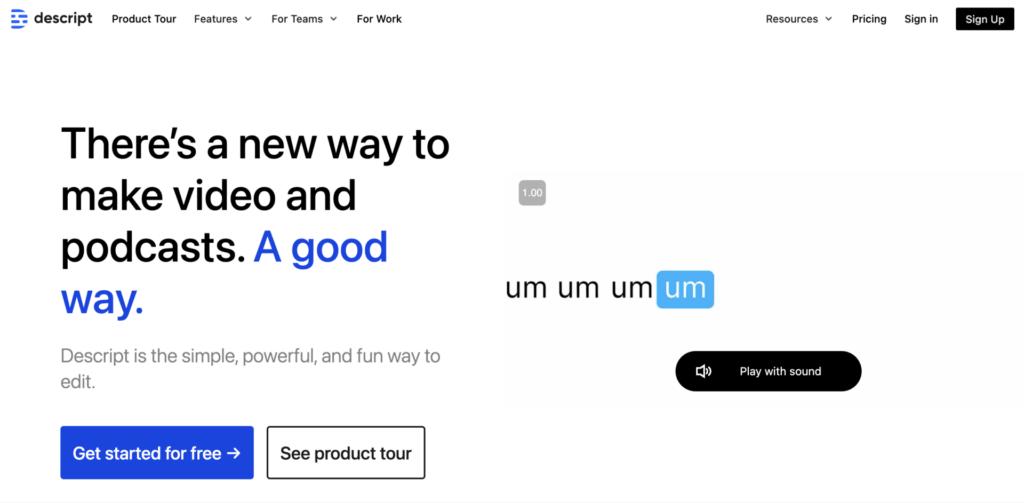Screen dimensions: 1024x503
Task: Click the 1.00 speed badge
Action: (x=532, y=193)
